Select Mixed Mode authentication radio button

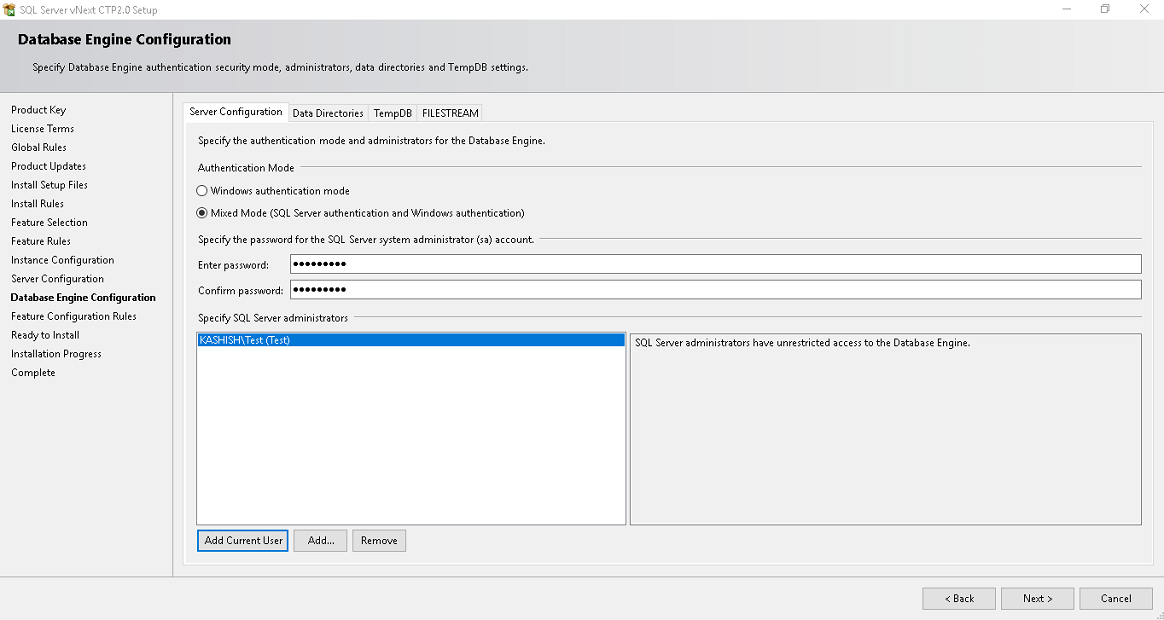202,213
